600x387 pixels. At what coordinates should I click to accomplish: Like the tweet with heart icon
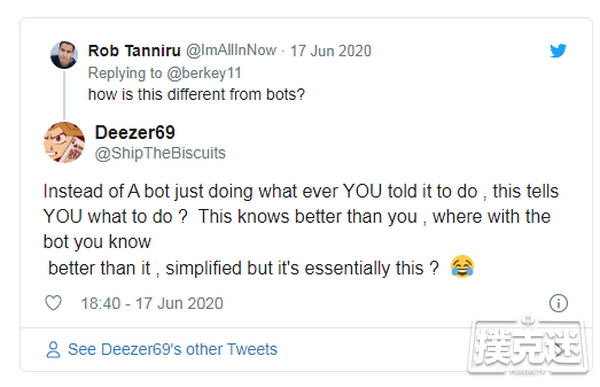tap(53, 303)
